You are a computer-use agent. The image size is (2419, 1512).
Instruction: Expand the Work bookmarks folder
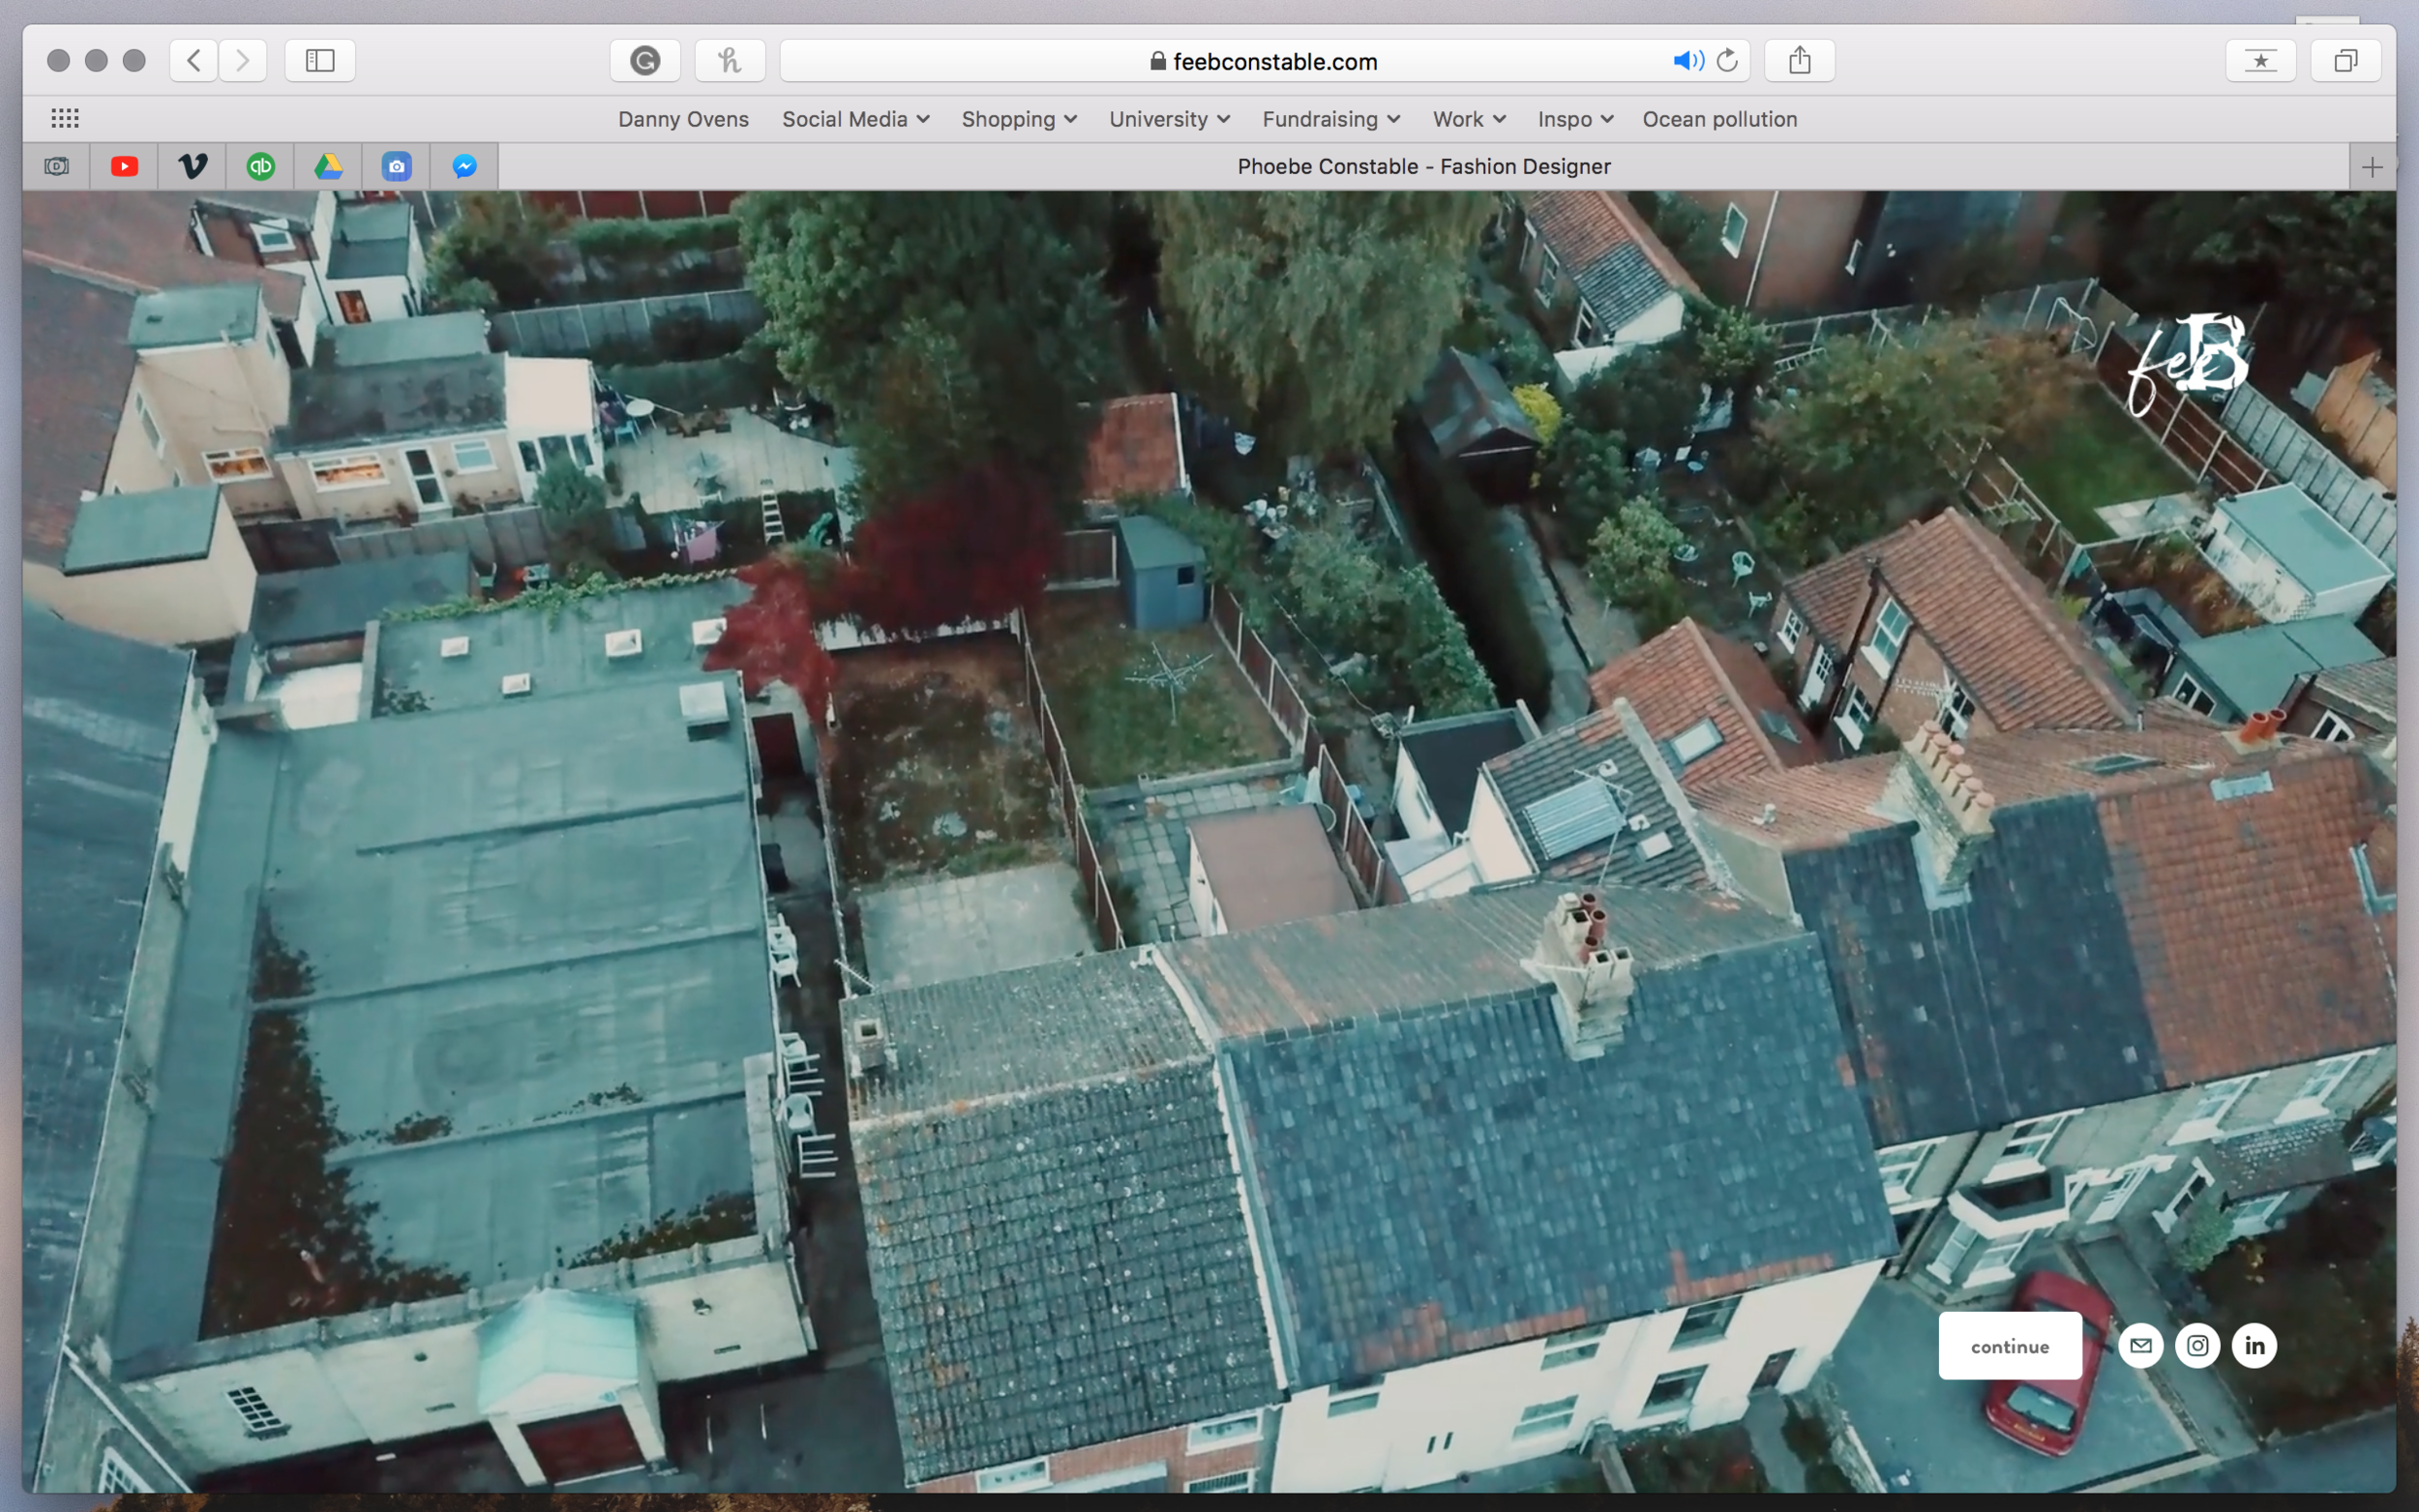(1469, 119)
